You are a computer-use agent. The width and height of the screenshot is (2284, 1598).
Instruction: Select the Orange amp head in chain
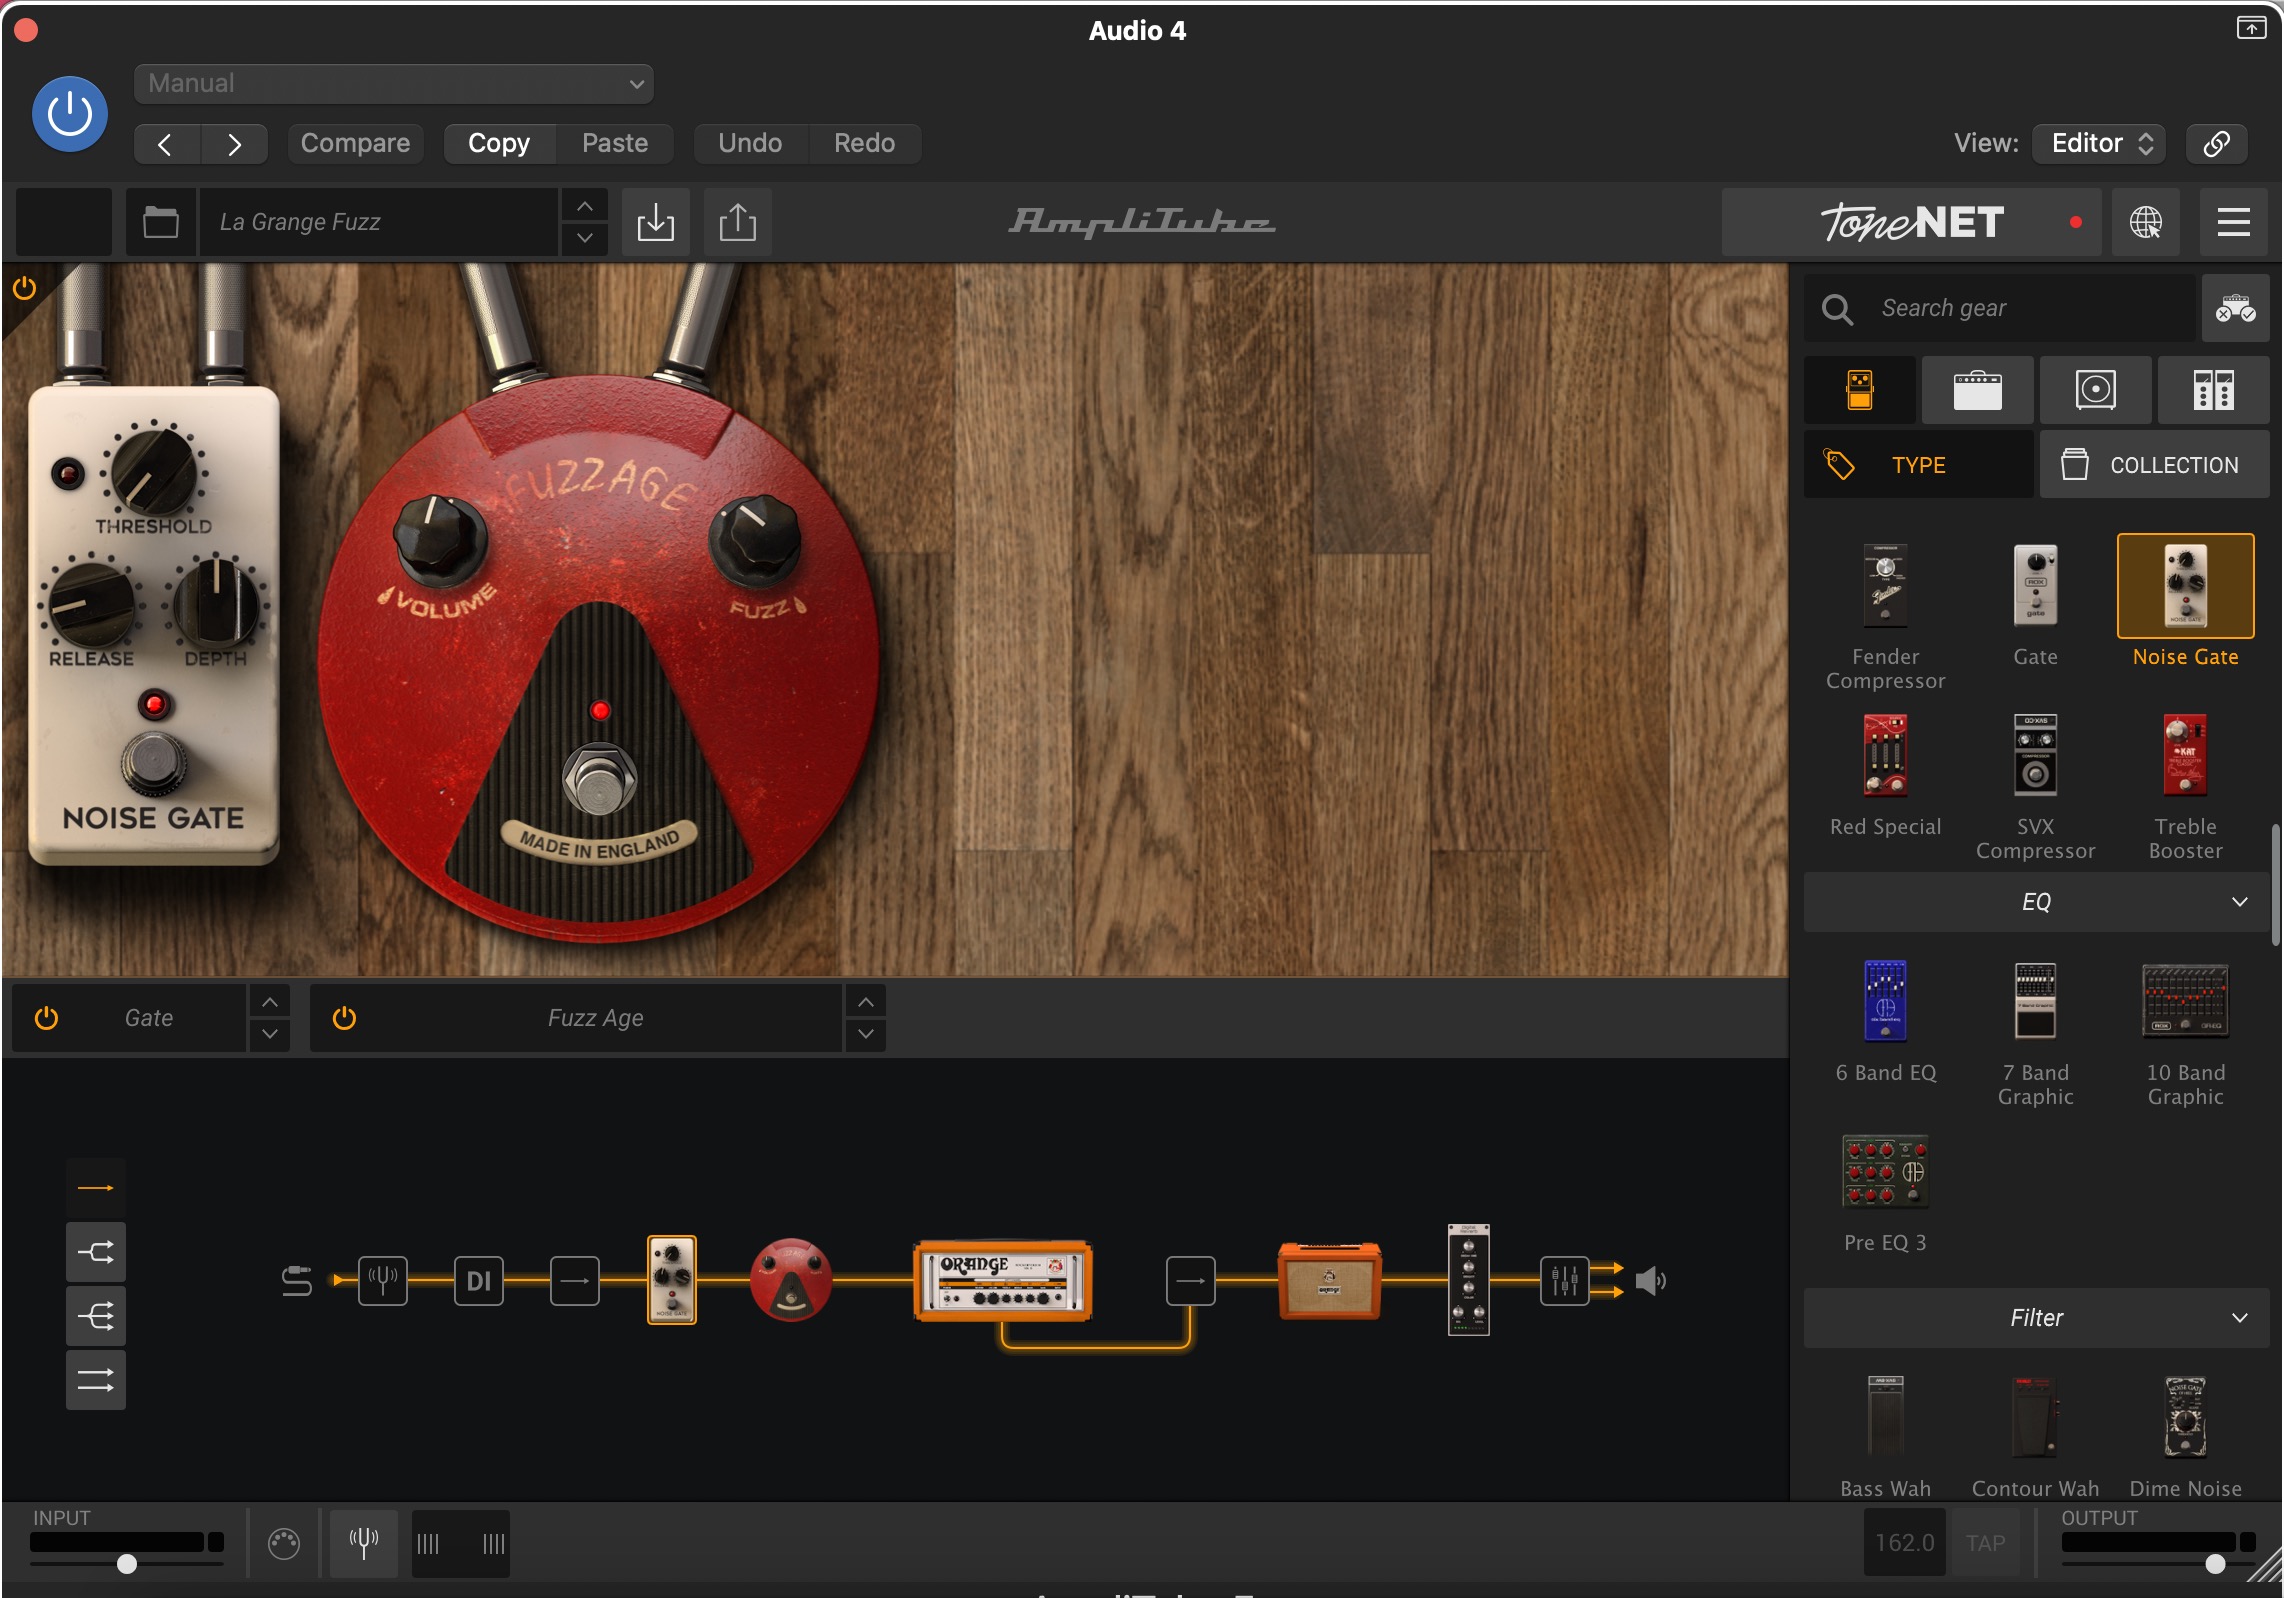[x=1003, y=1281]
